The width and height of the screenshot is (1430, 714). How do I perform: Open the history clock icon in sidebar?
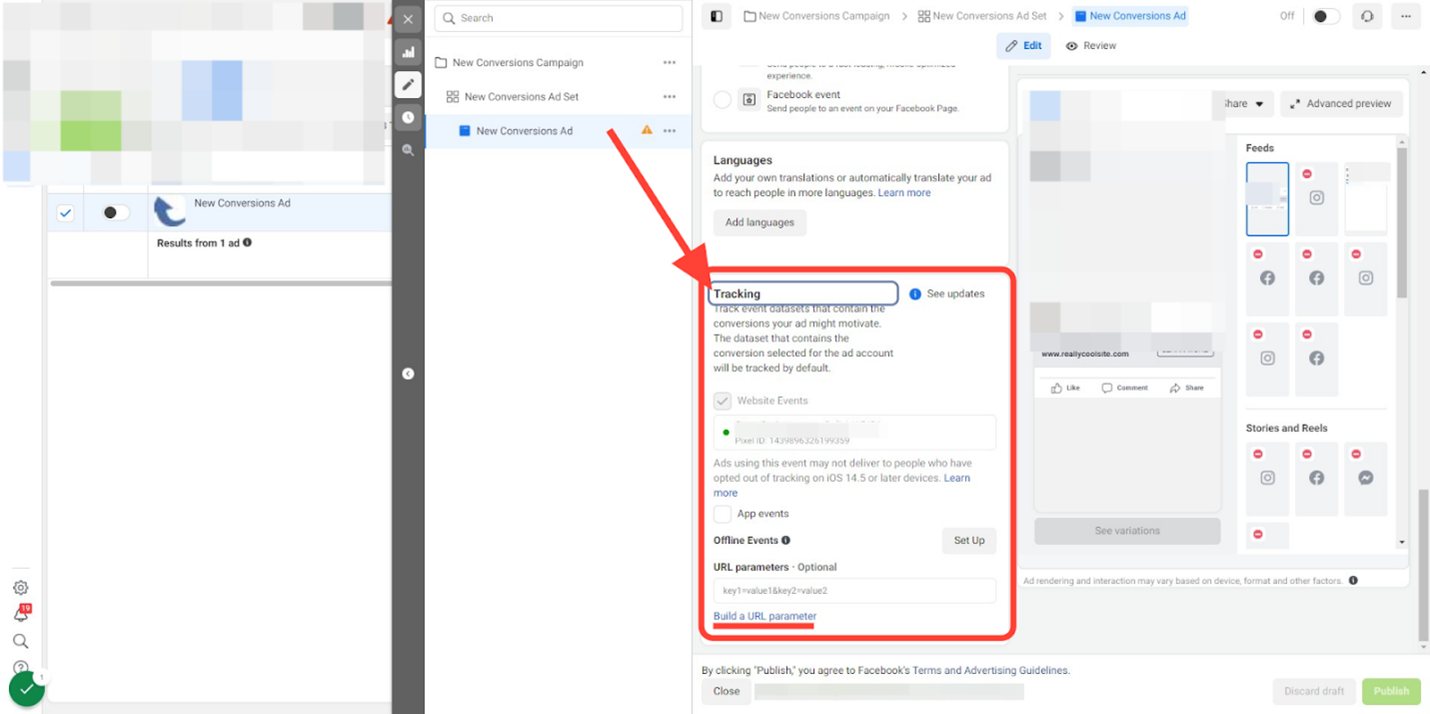(x=408, y=118)
